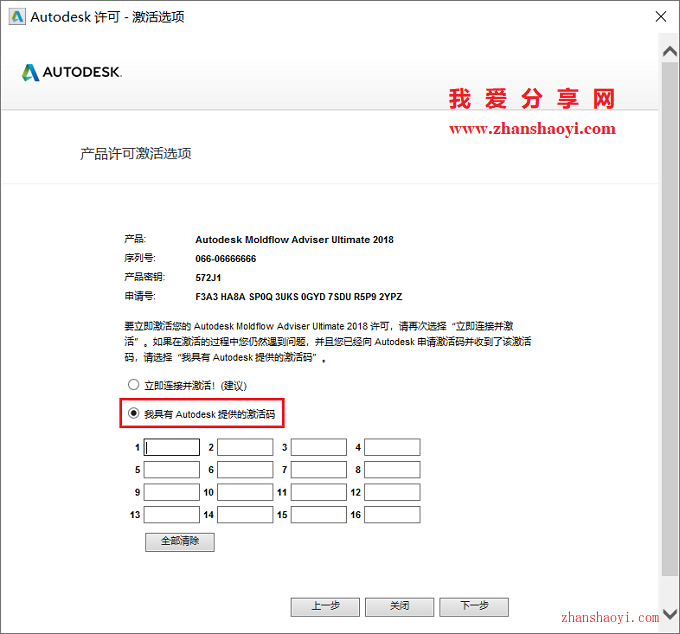Click the 关闭 button

pos(399,607)
